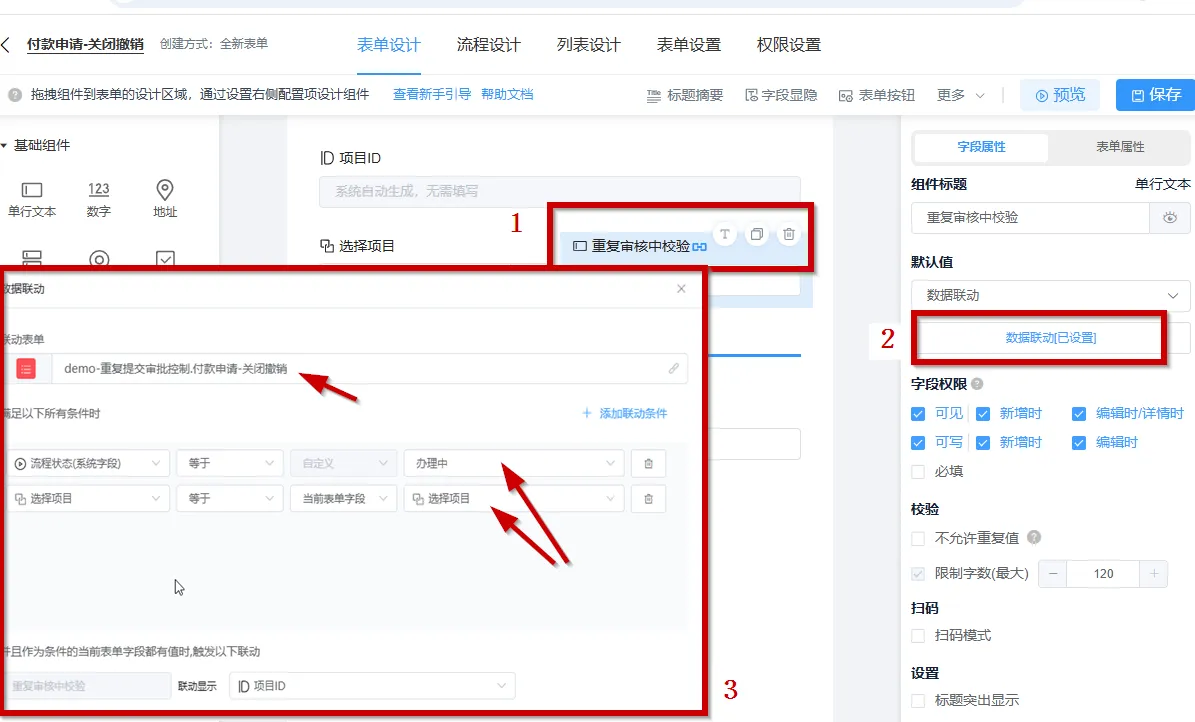Click the back arrow beside form title
The height and width of the screenshot is (722, 1195).
[x=7, y=45]
